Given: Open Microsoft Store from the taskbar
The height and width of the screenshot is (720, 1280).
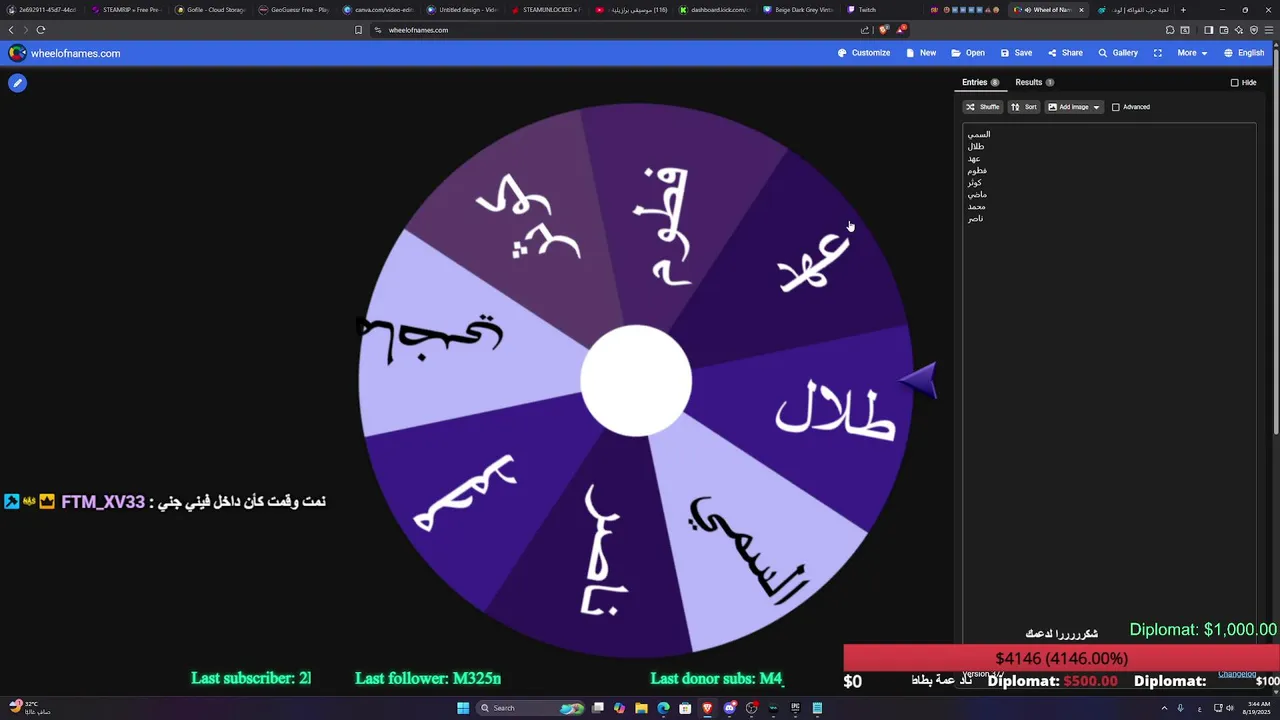Looking at the screenshot, I should [685, 708].
